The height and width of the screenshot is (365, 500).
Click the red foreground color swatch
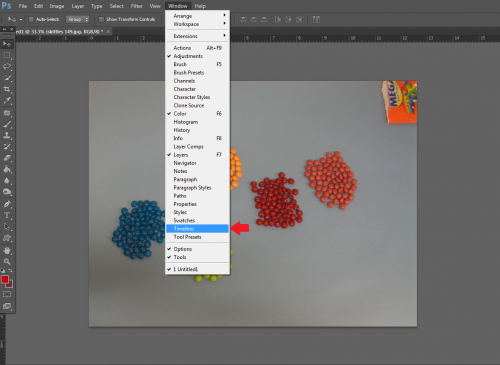click(5, 279)
